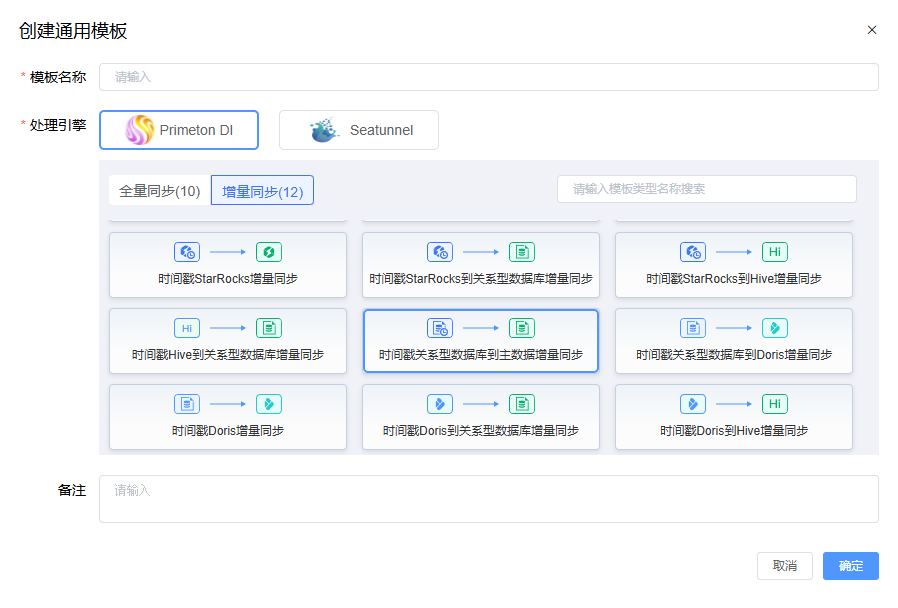The image size is (898, 608).
Task: Click the green target icon on 时间戳StarRocks增量同步 card
Action: point(267,252)
